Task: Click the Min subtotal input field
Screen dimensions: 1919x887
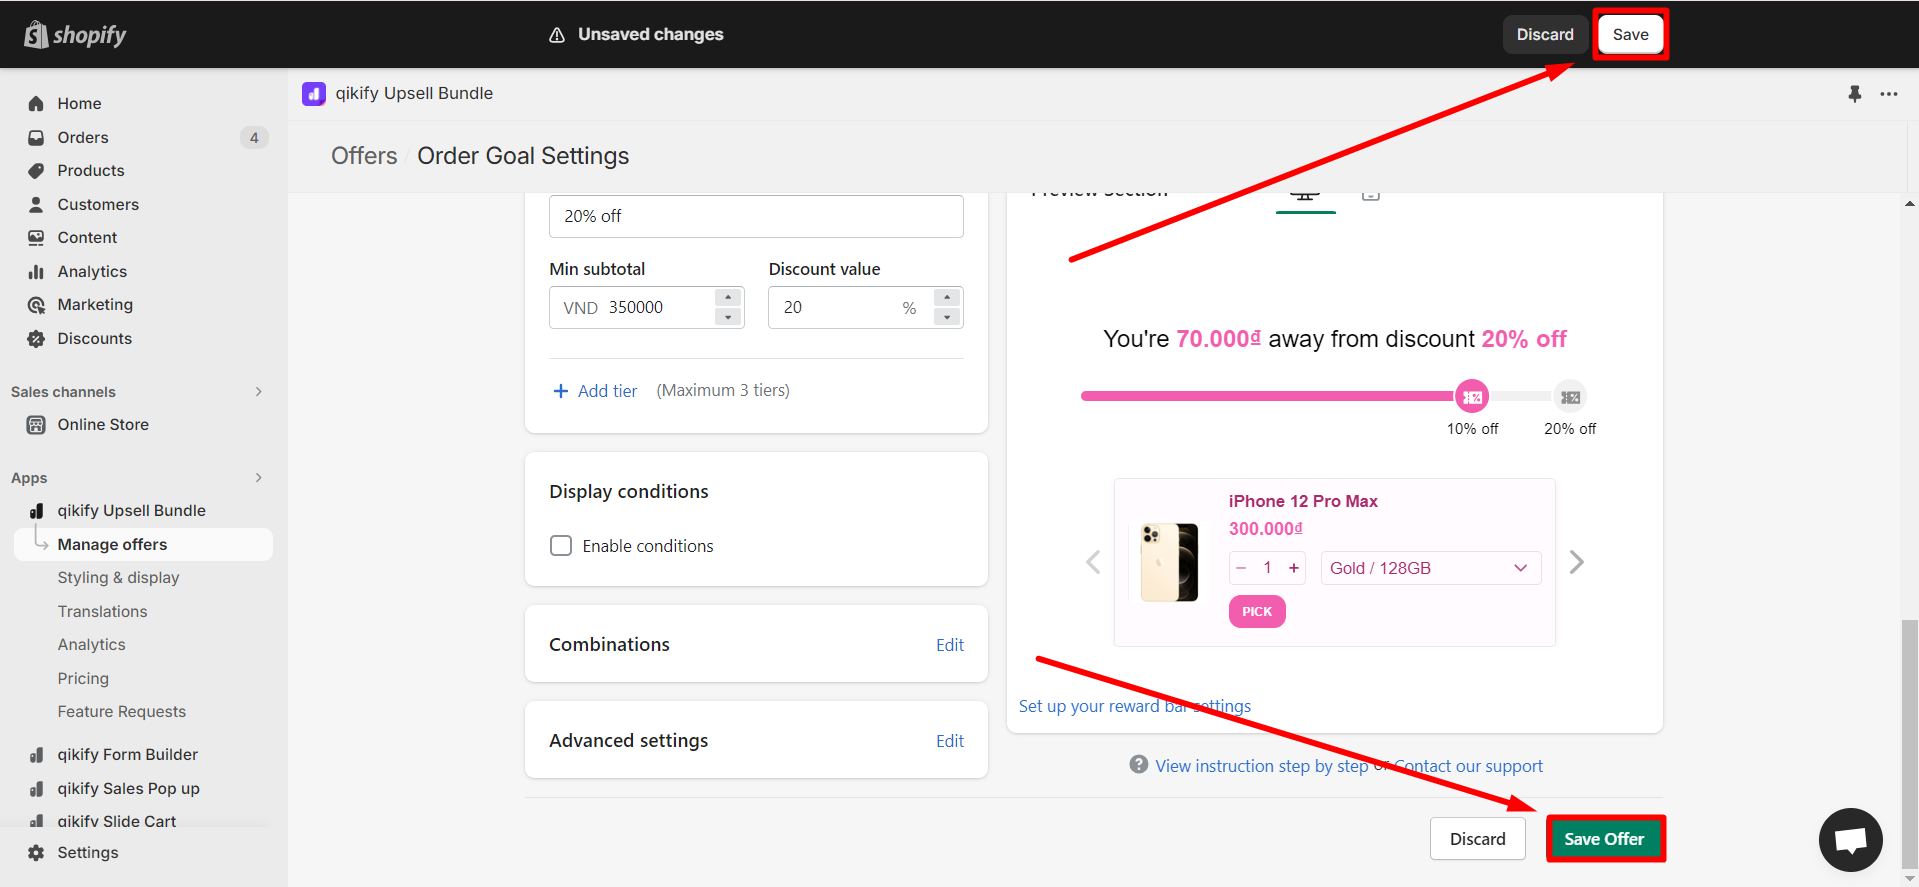Action: [x=647, y=308]
